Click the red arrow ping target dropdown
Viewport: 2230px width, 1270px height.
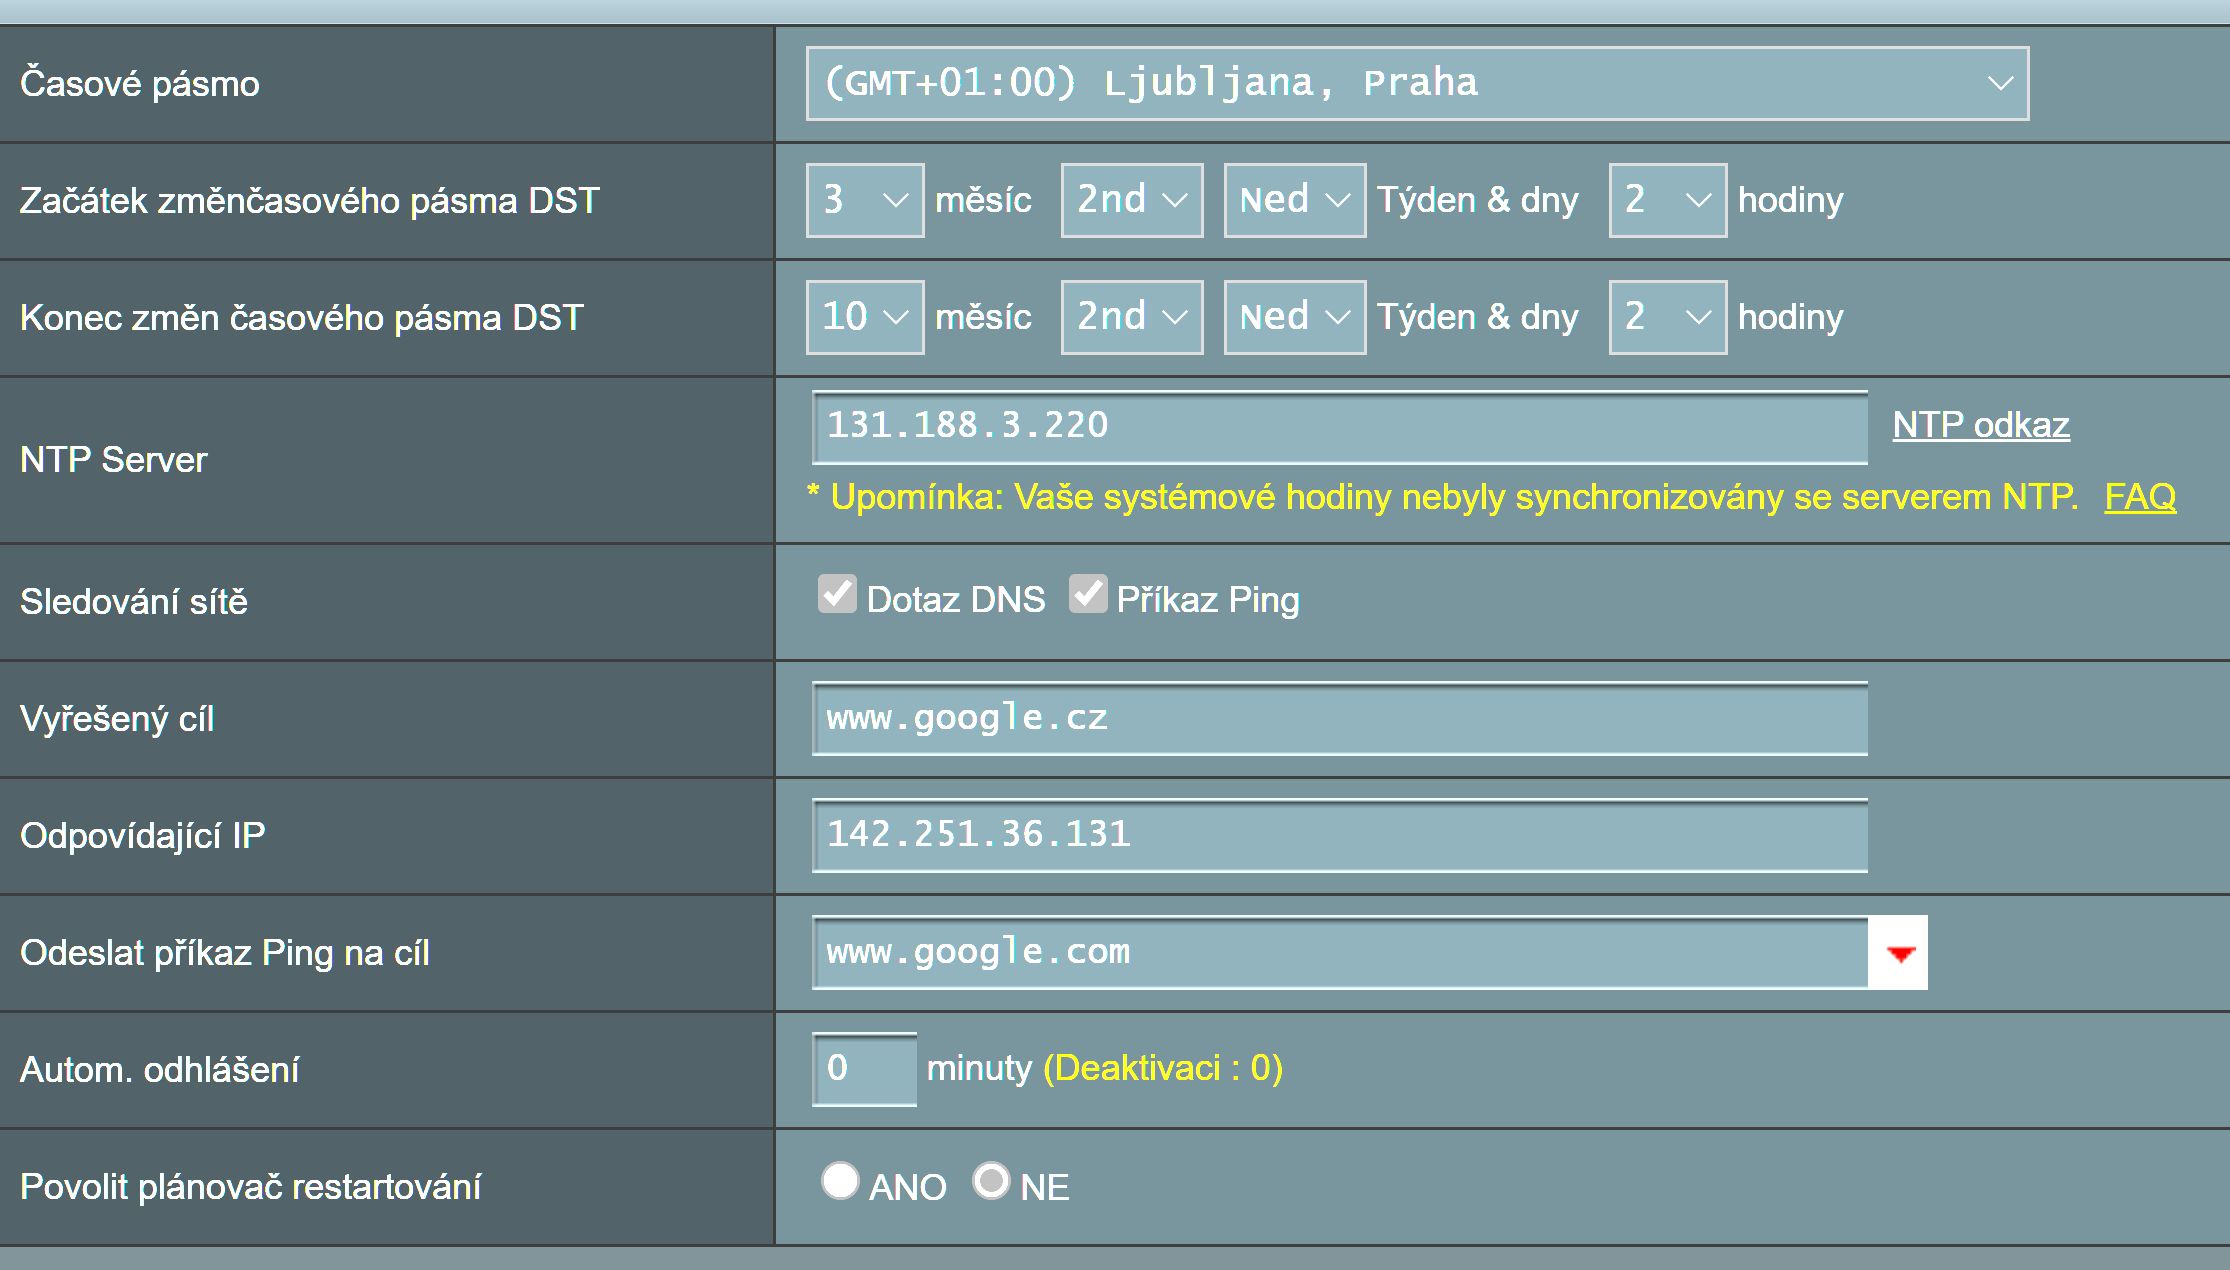pos(1899,953)
